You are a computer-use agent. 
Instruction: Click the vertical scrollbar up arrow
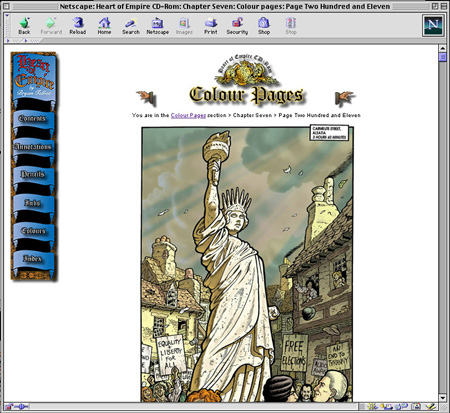443,48
